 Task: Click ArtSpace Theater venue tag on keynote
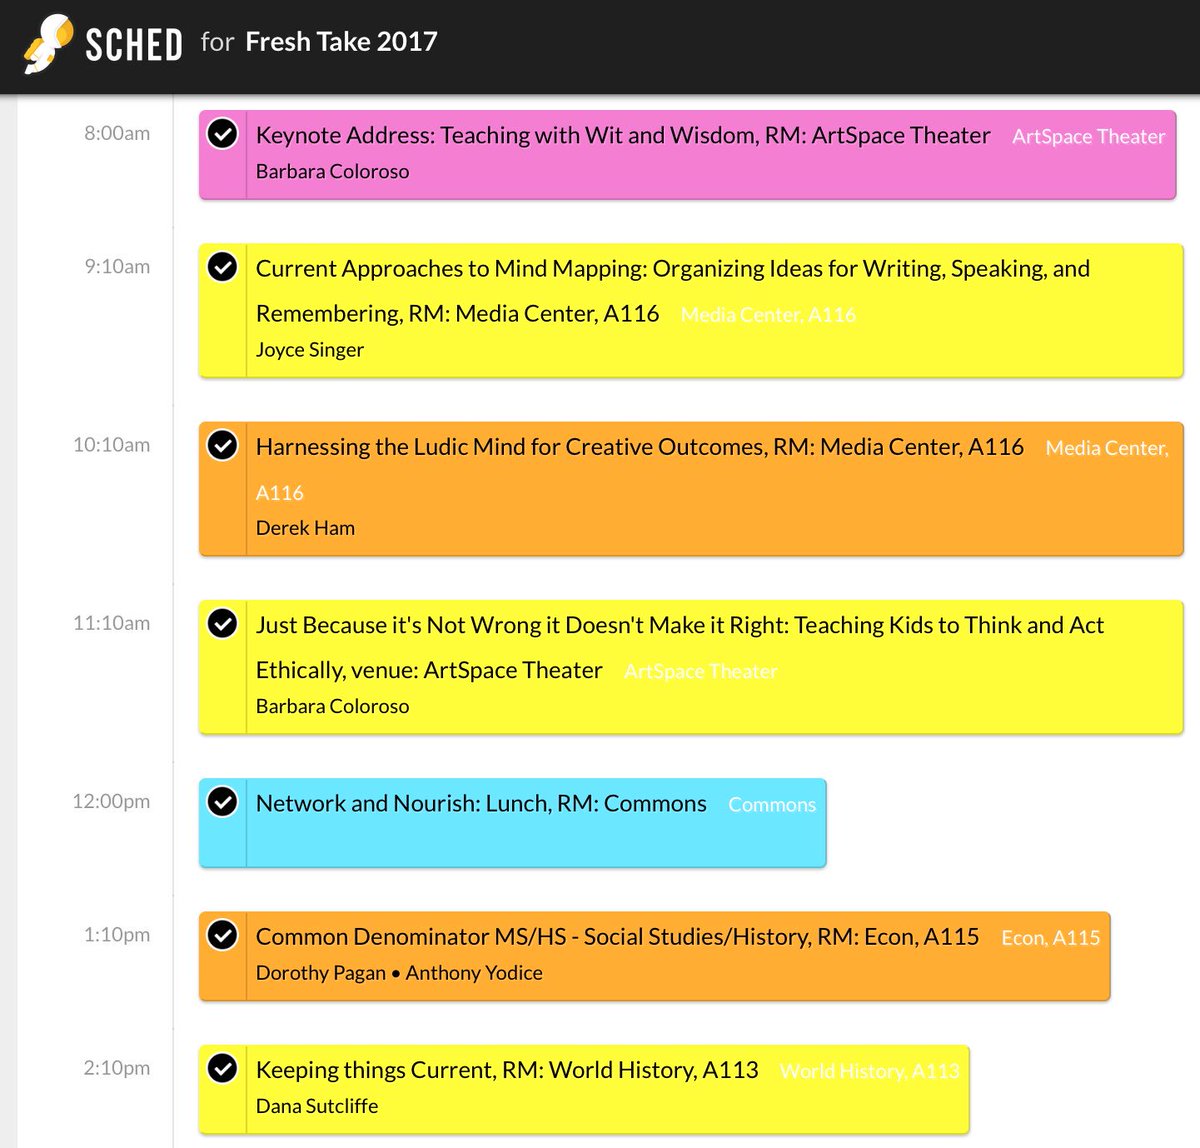(x=1088, y=137)
